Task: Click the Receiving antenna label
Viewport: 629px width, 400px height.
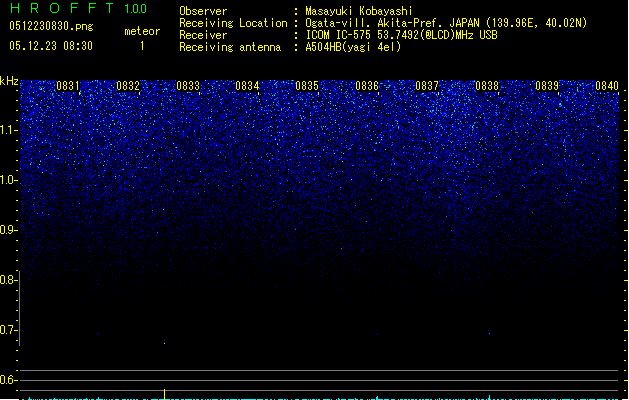Action: point(230,47)
